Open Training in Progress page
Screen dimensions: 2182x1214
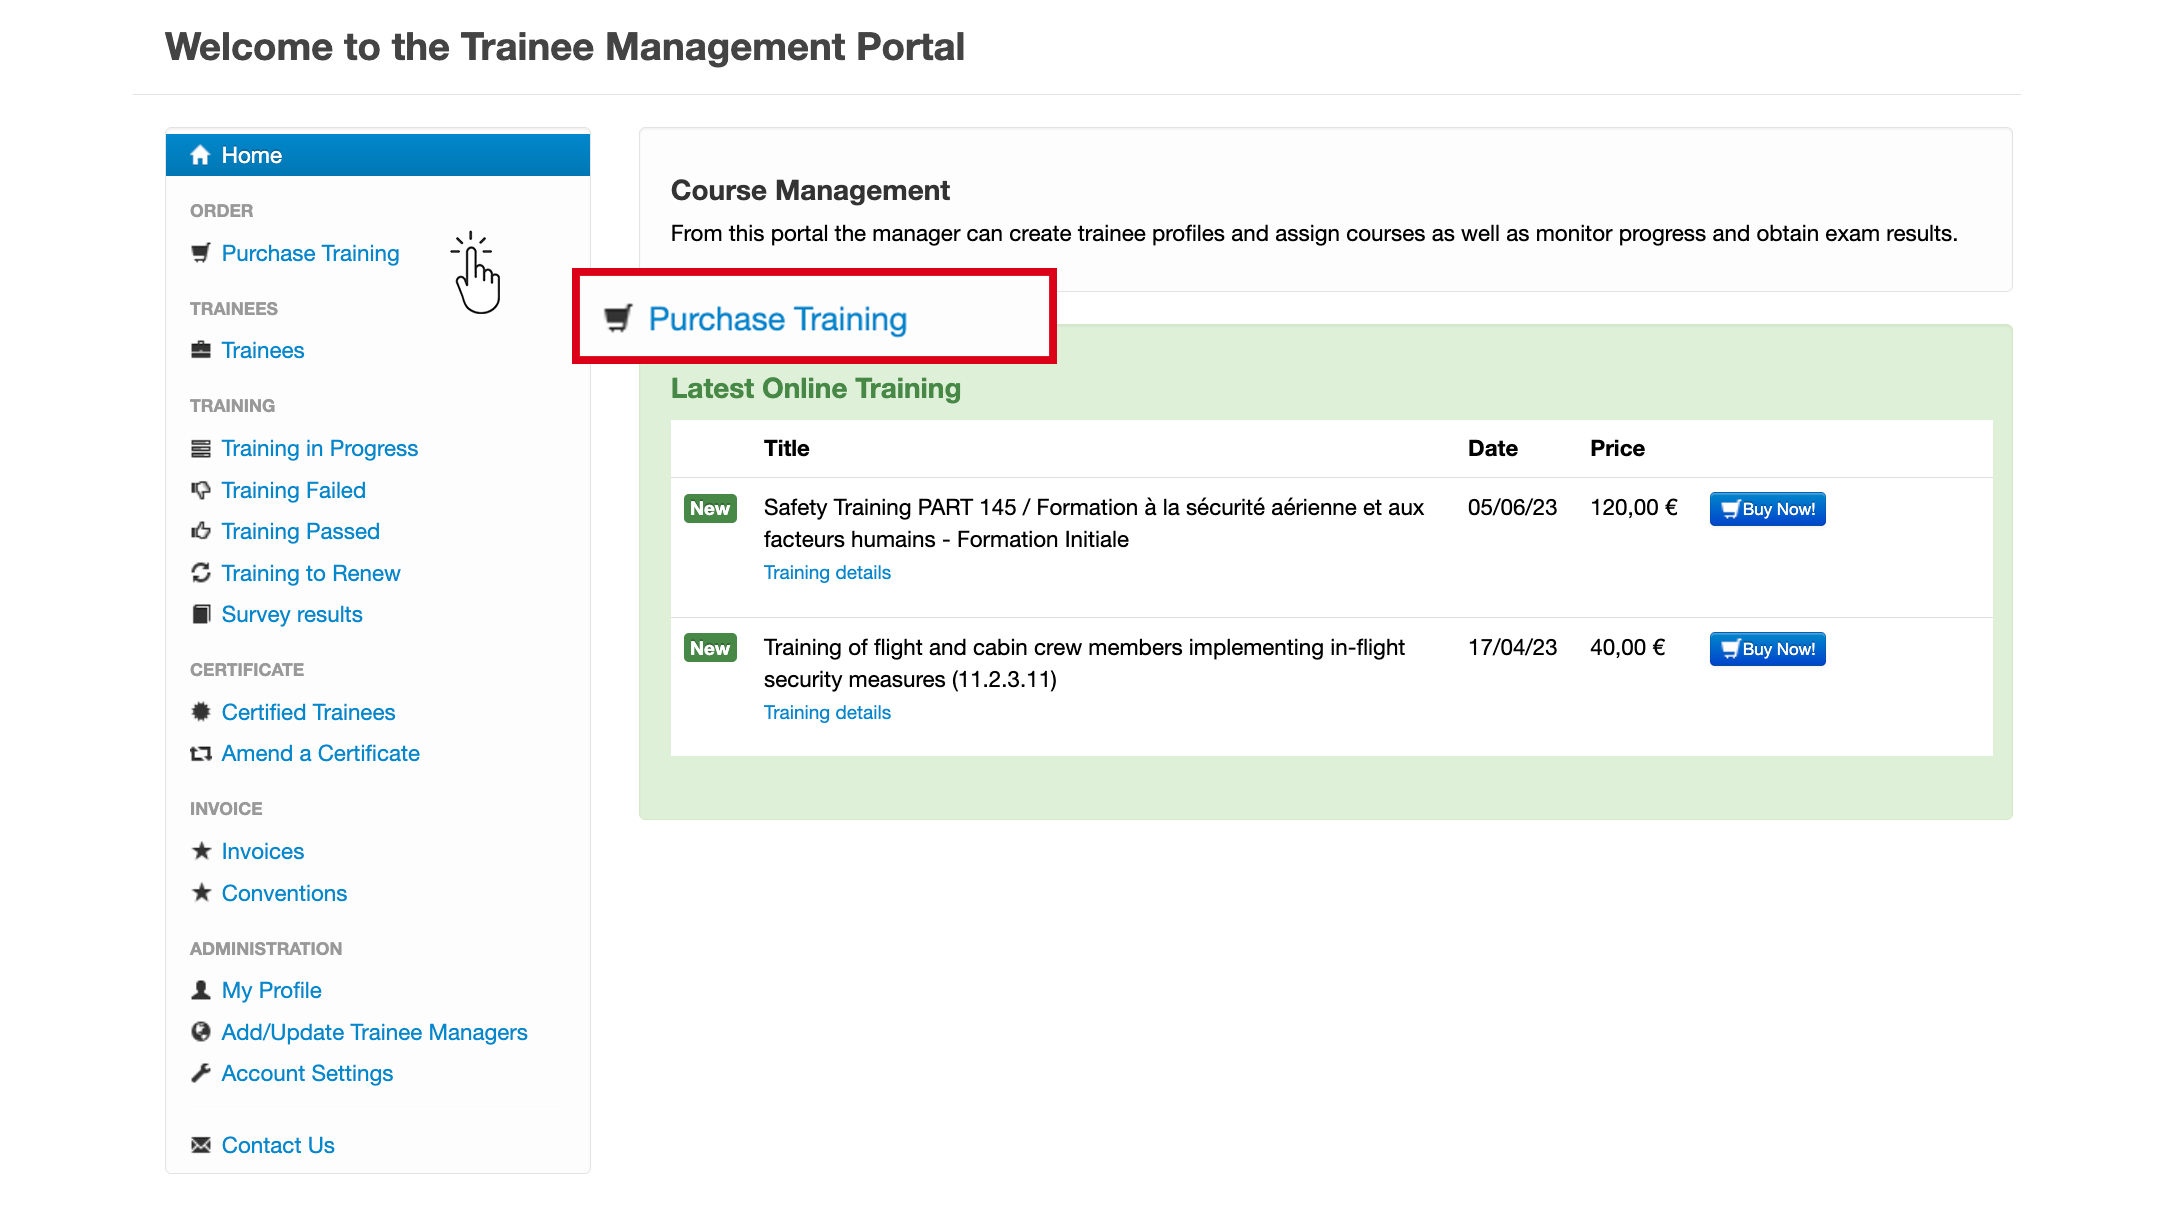(x=319, y=448)
